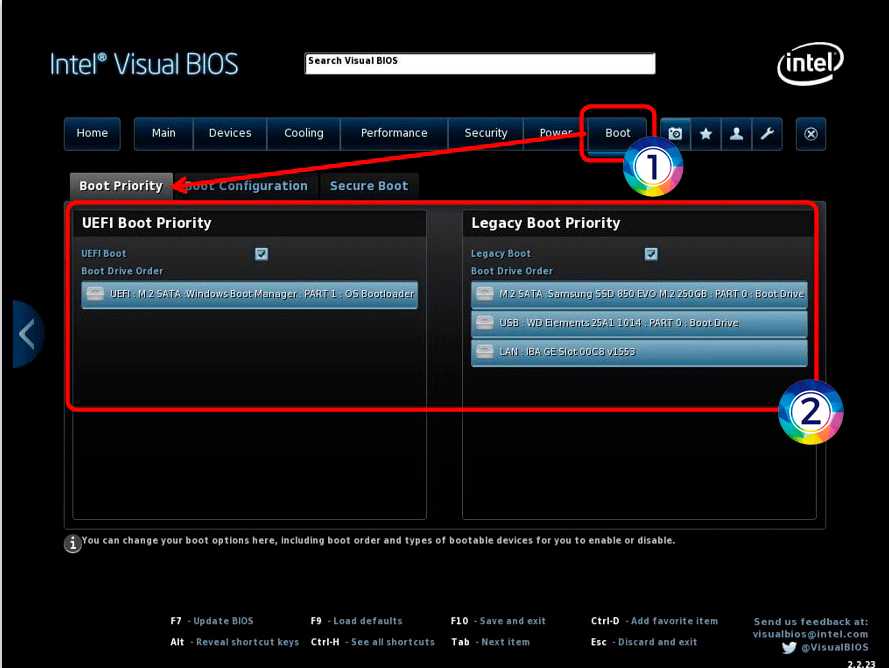Viewport: 889px width, 668px height.
Task: Click the camera screenshot icon
Action: [x=675, y=134]
